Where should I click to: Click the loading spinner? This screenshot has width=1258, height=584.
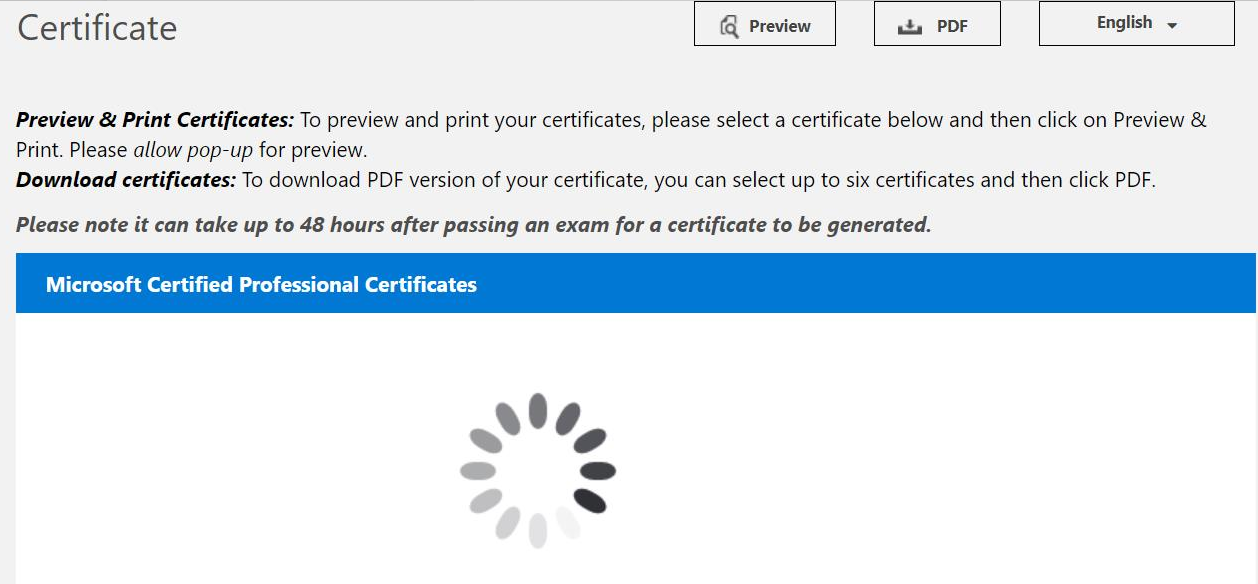coord(537,470)
